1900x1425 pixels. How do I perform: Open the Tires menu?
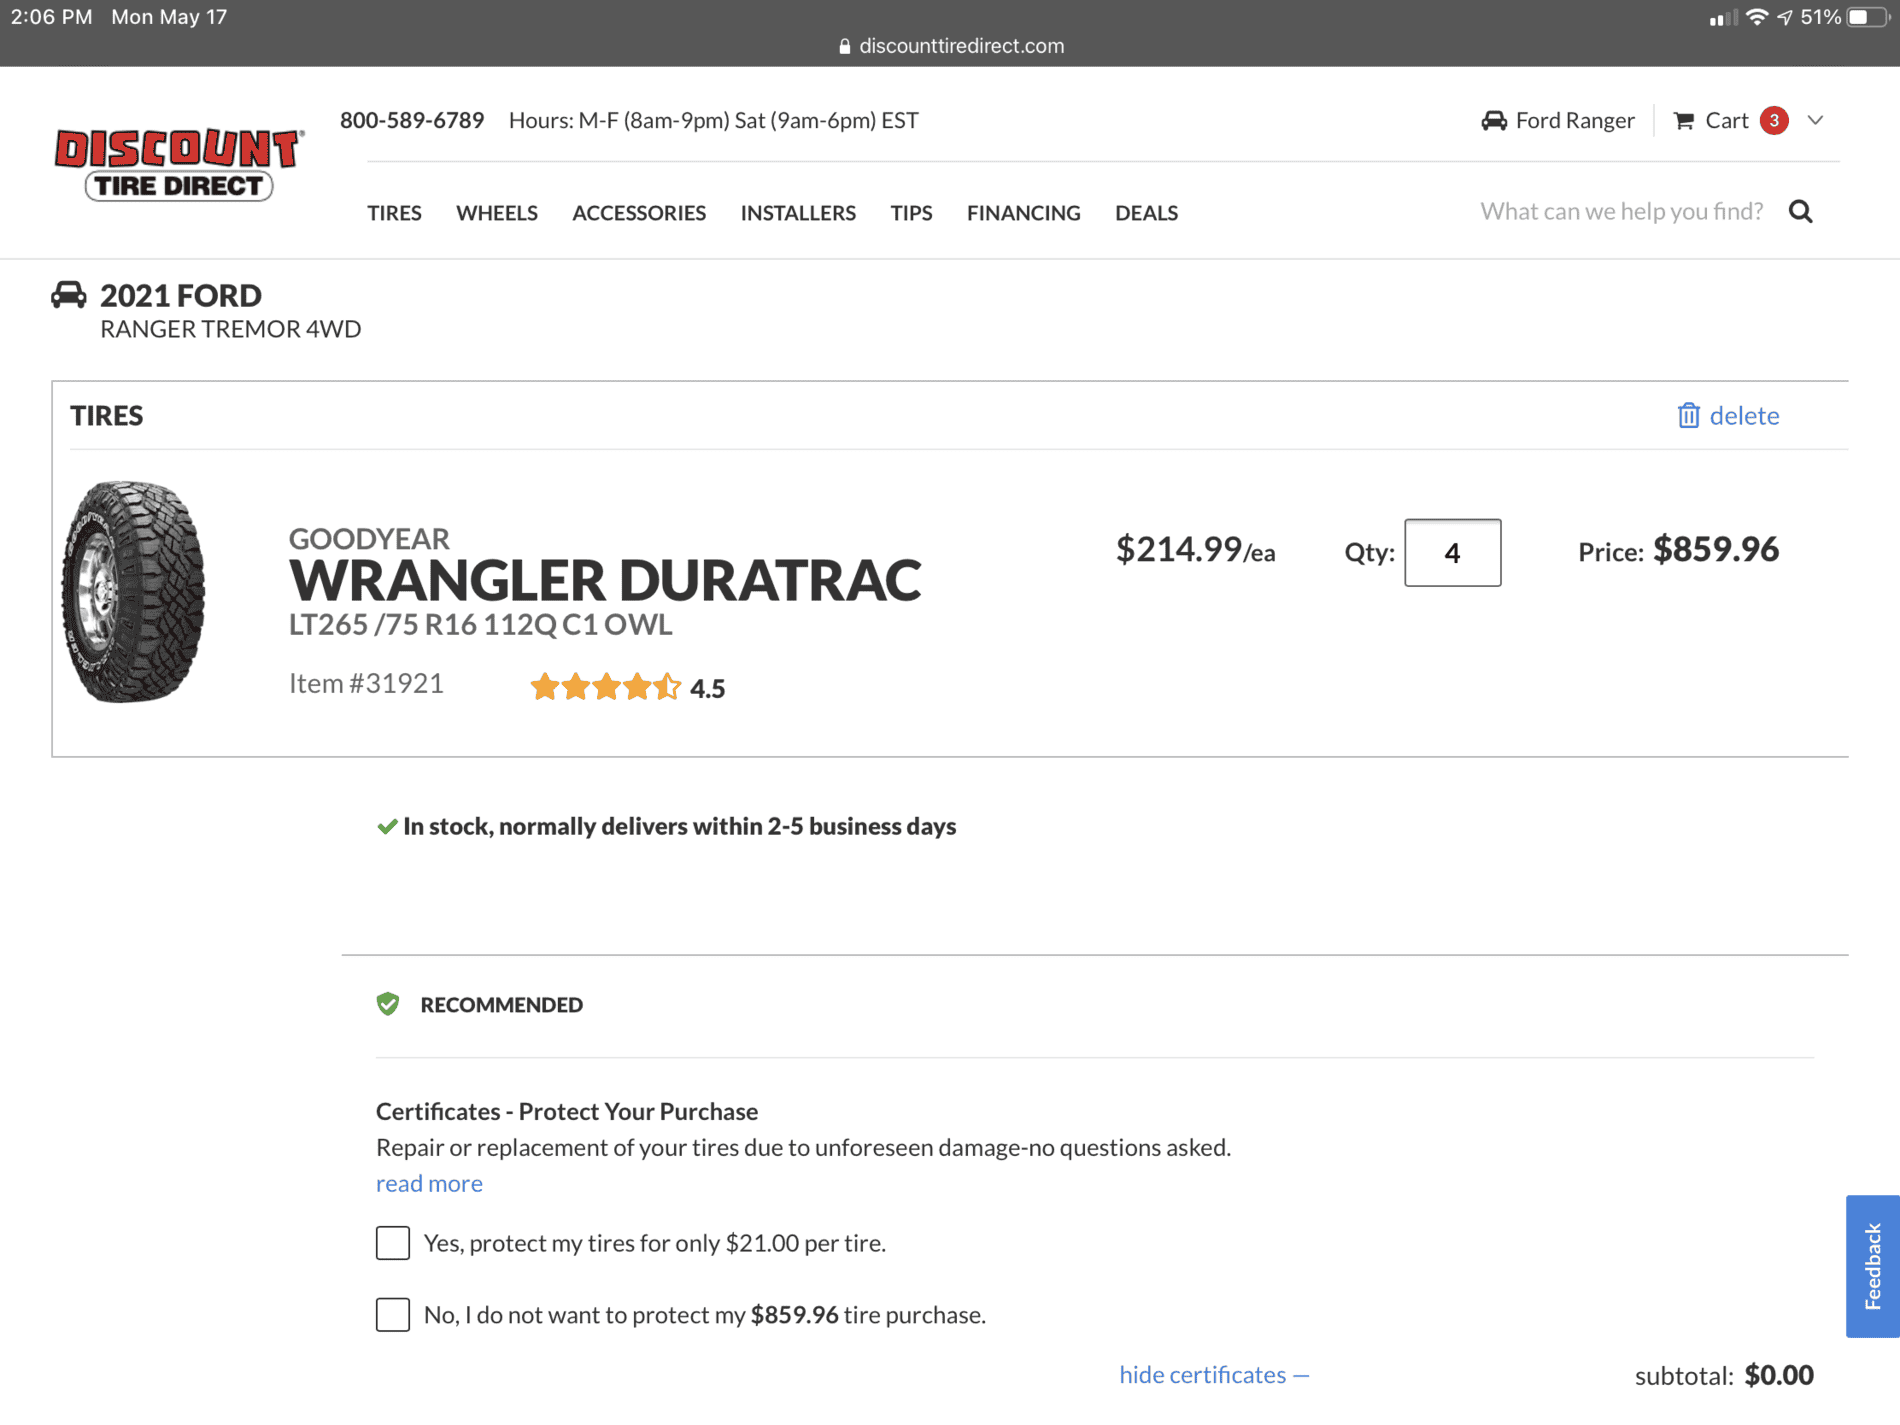point(394,213)
